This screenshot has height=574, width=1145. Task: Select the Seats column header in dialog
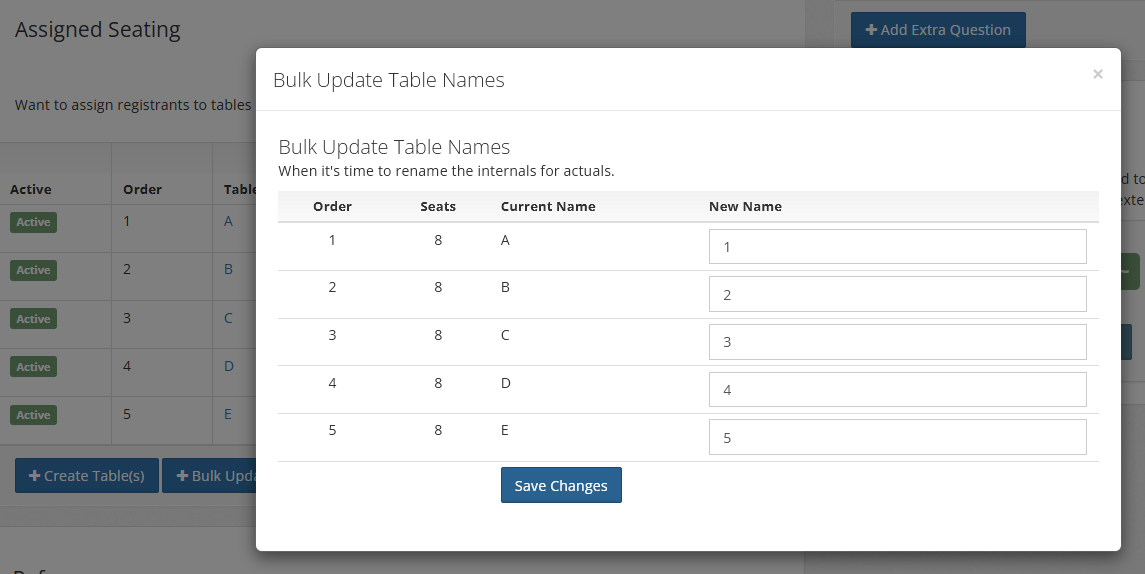pos(438,207)
